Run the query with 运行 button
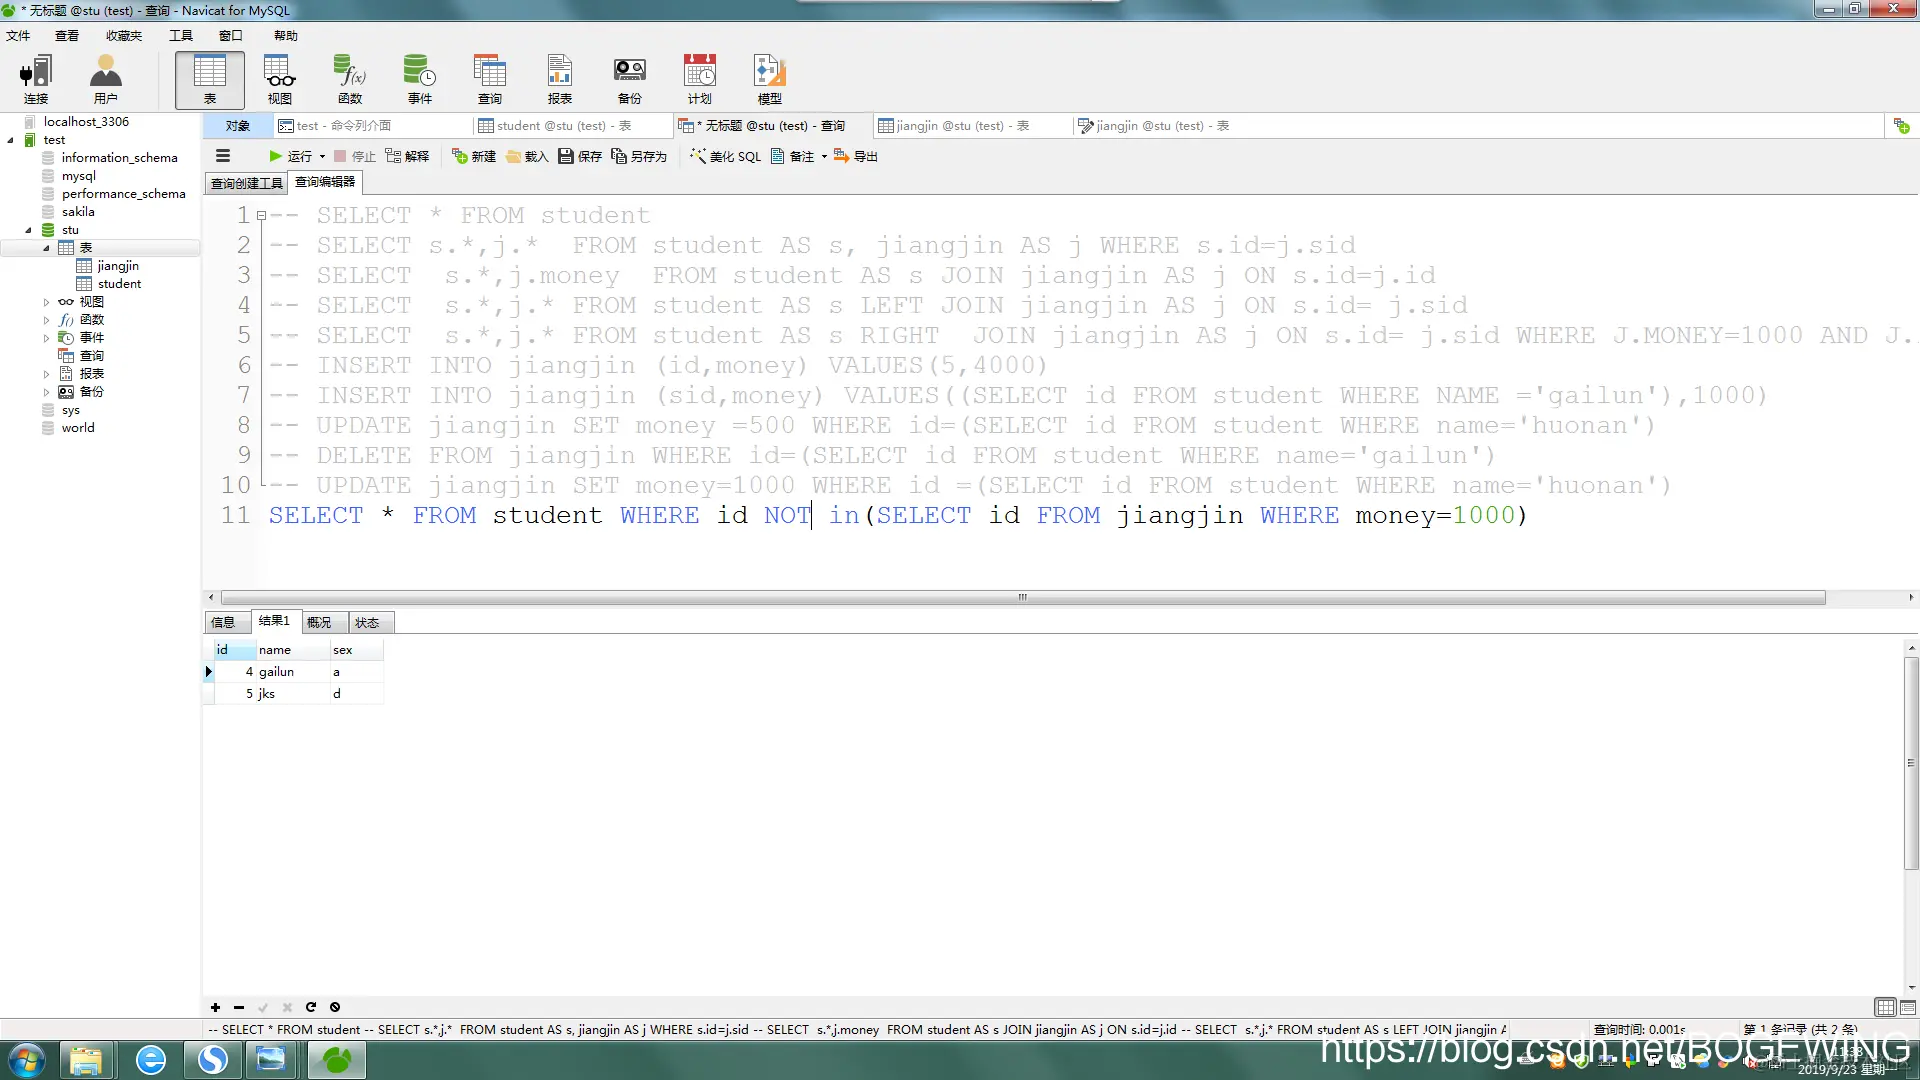Screen dimensions: 1920x1080 [291, 156]
